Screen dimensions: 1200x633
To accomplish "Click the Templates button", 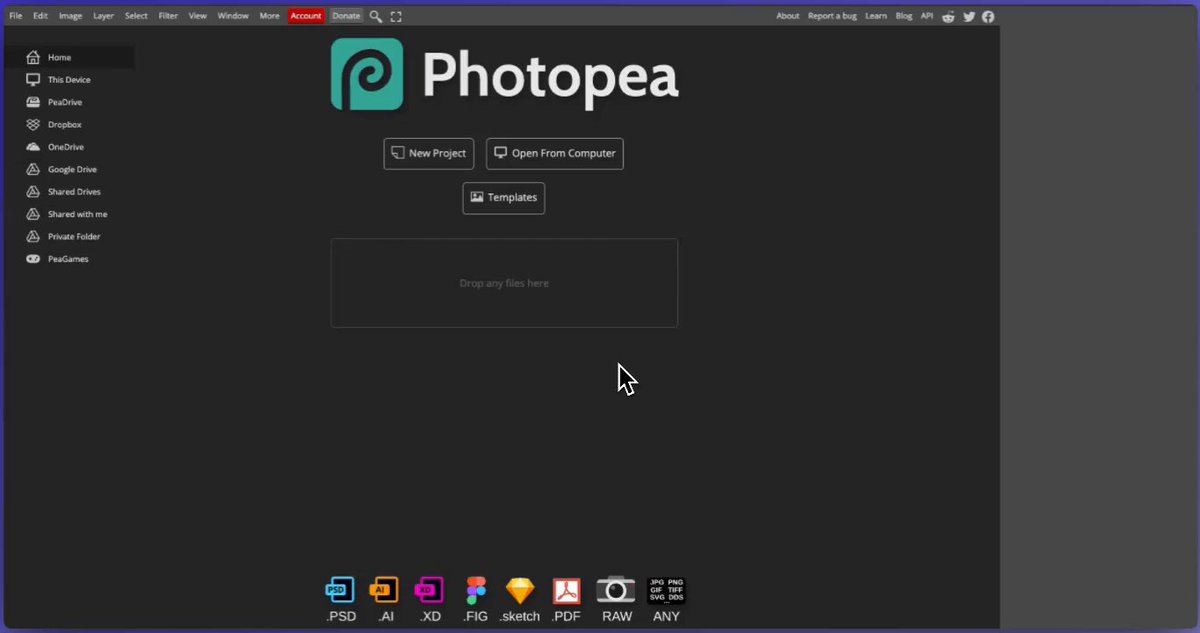I will (x=504, y=198).
